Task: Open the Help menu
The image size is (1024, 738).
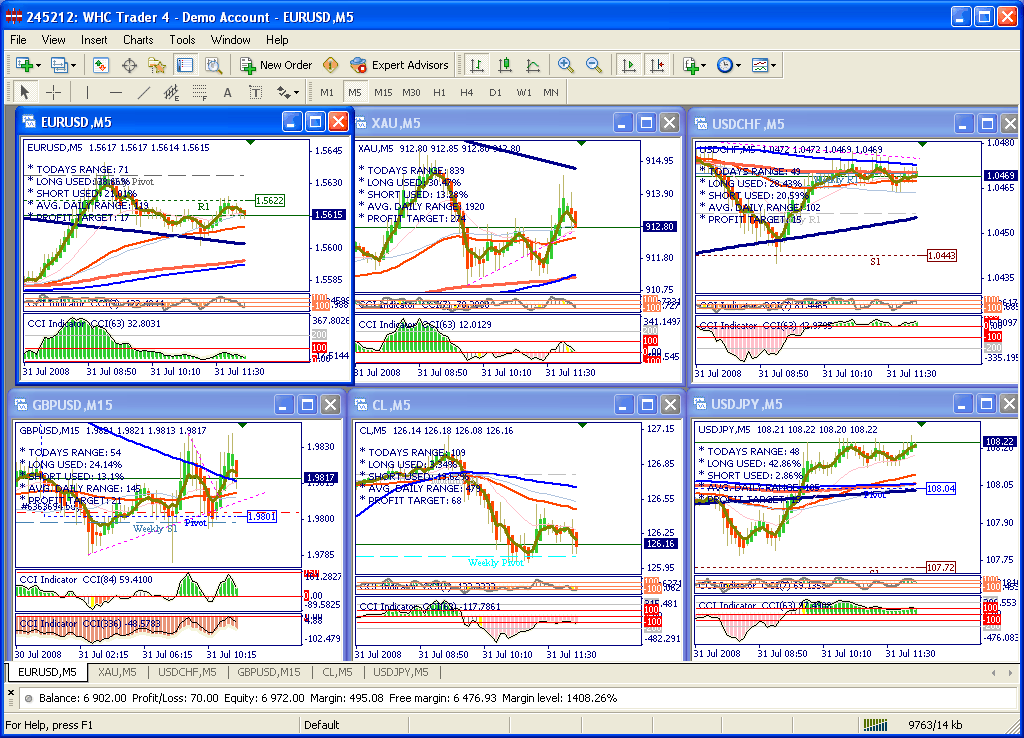Action: (x=277, y=40)
